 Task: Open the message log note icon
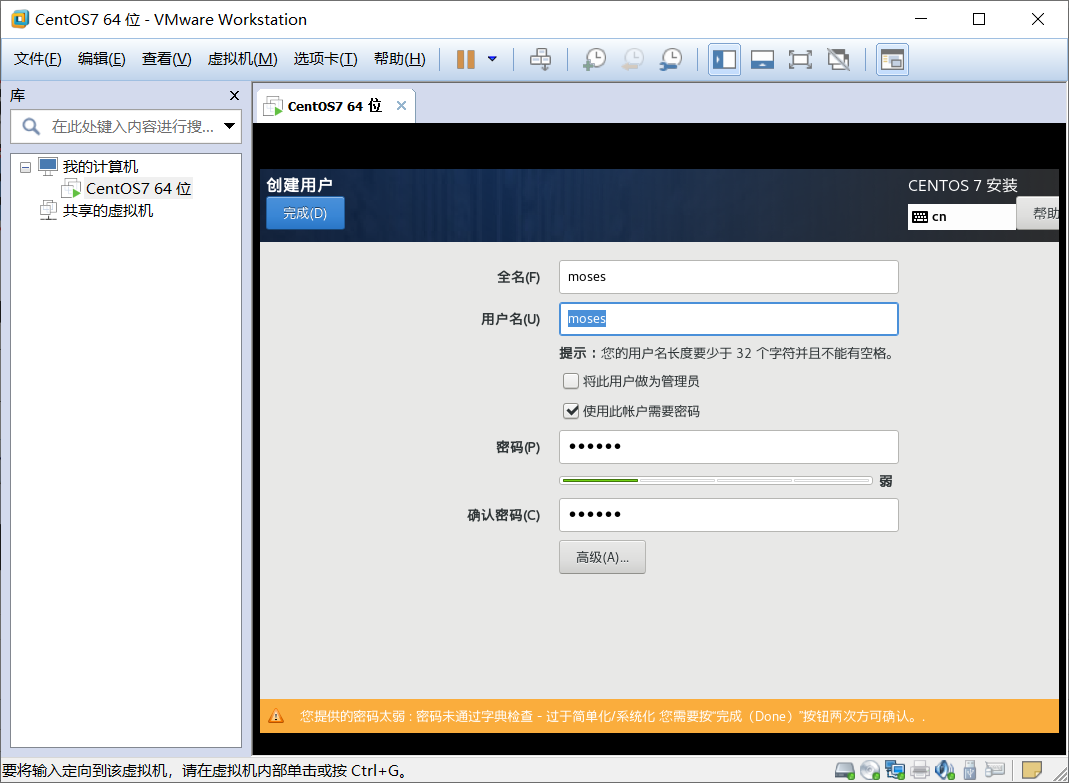coord(1032,770)
